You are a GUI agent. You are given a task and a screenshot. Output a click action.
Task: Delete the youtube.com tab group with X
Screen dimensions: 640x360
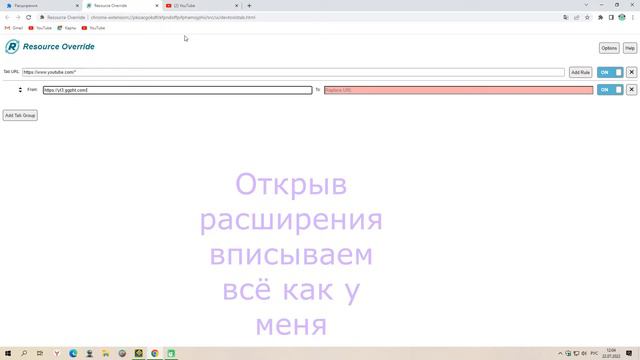click(631, 72)
